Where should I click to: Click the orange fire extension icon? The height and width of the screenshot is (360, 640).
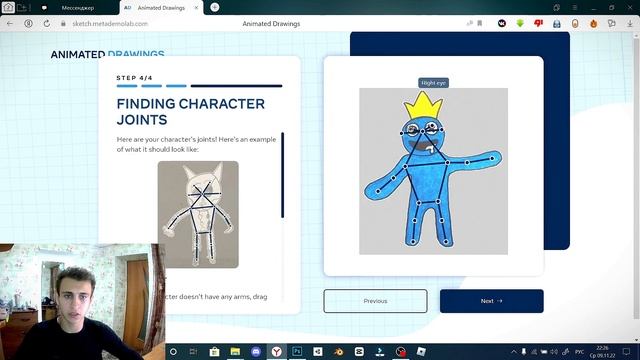(x=593, y=24)
